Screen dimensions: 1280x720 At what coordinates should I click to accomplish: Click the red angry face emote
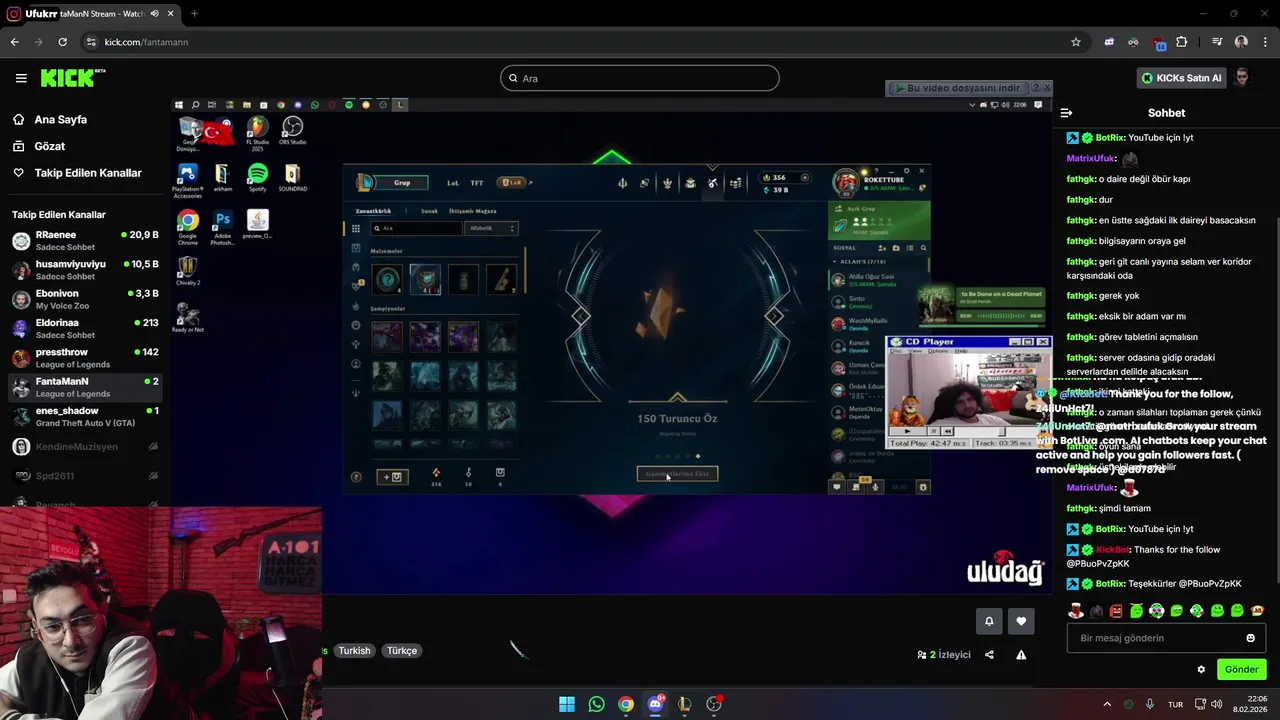coord(1116,611)
